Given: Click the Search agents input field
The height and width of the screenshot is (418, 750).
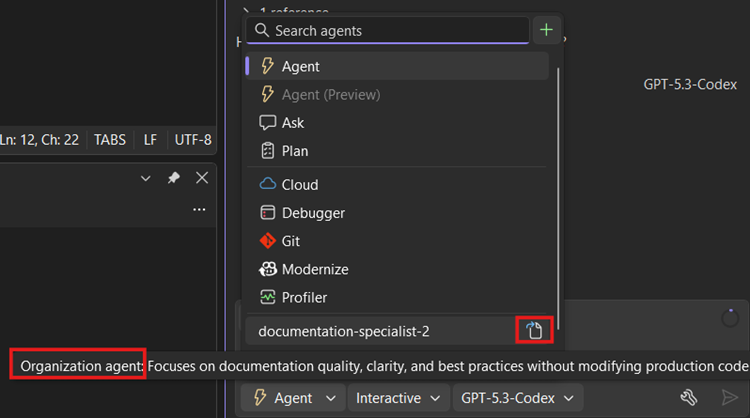Looking at the screenshot, I should click(387, 31).
